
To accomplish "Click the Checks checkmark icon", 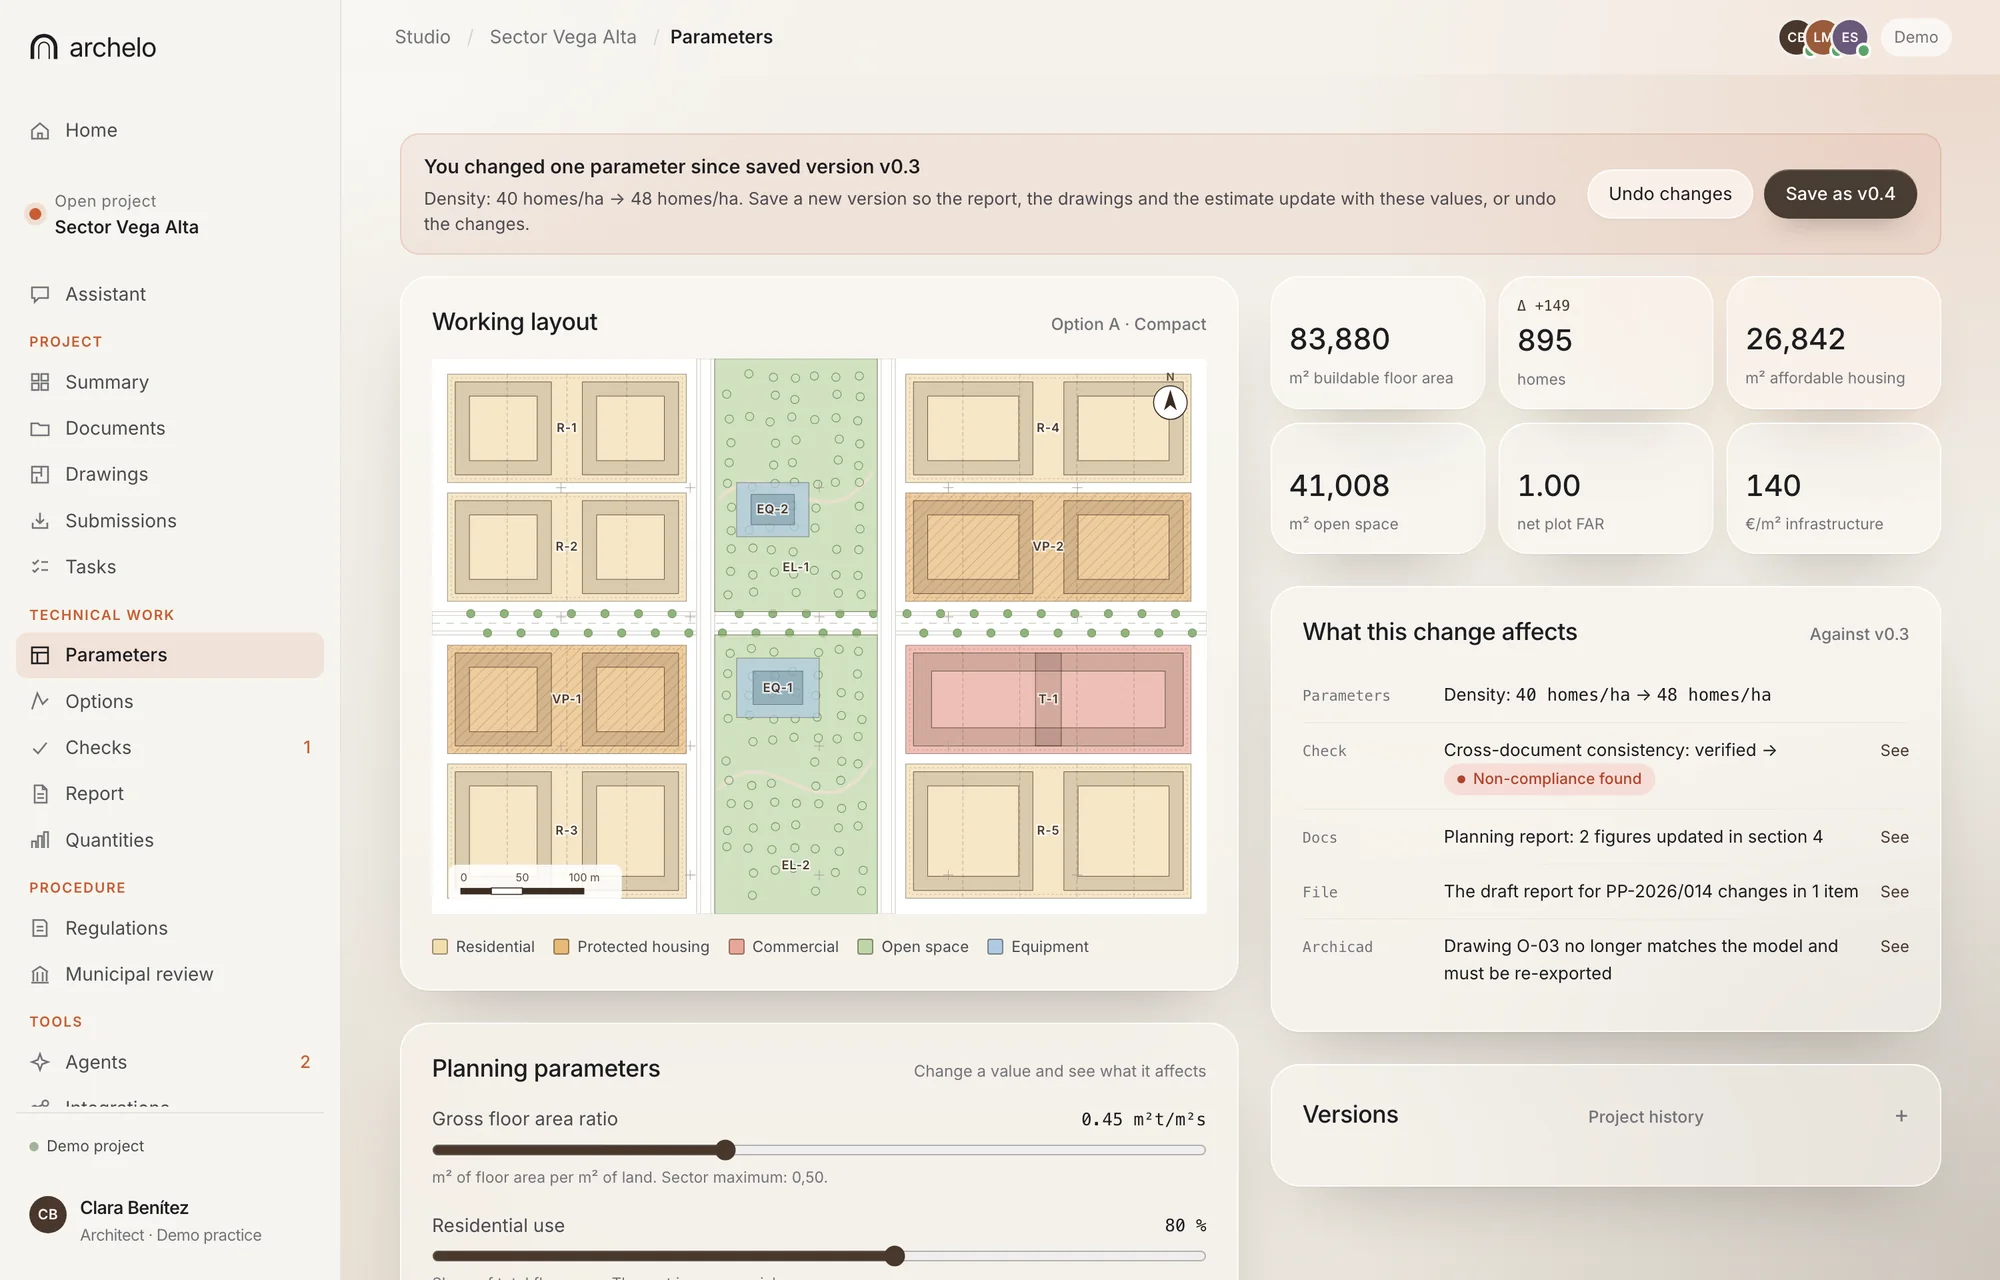I will pos(40,748).
